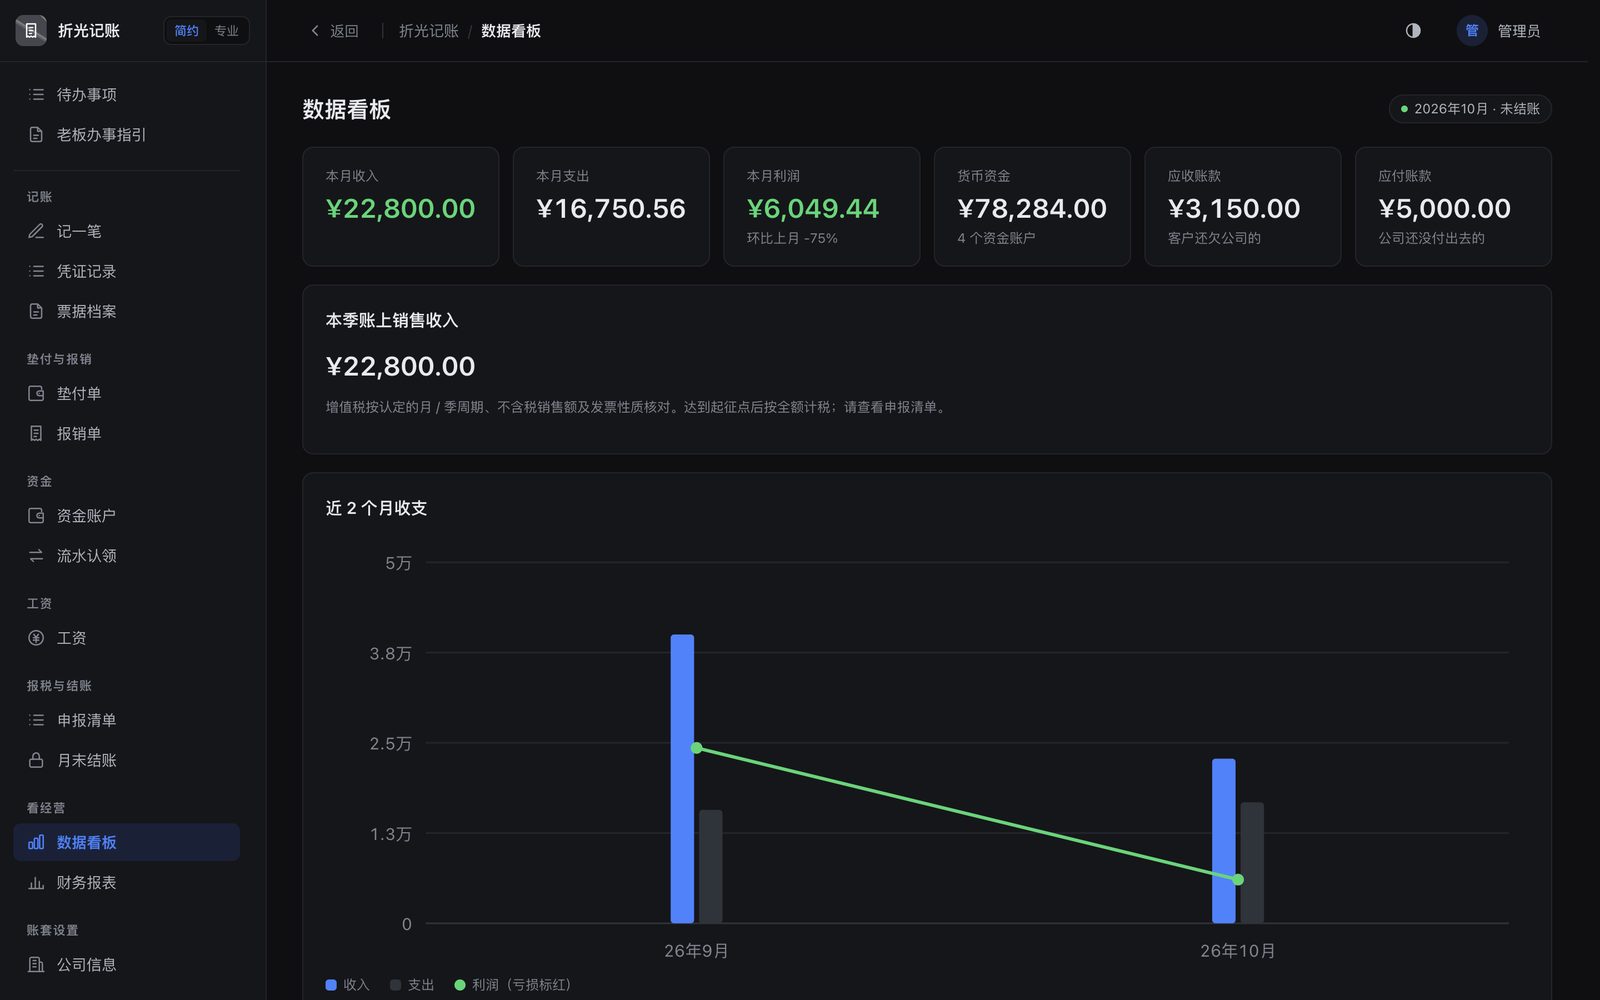Click the 货币资金 card
Image resolution: width=1600 pixels, height=1000 pixels.
click(1032, 207)
